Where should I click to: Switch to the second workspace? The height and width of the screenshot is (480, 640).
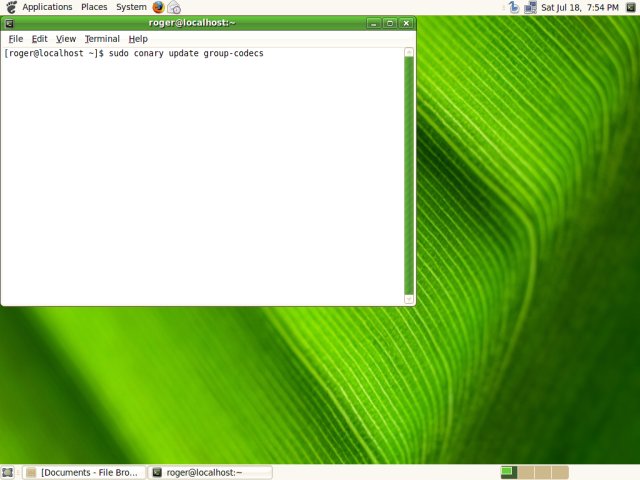click(x=526, y=473)
